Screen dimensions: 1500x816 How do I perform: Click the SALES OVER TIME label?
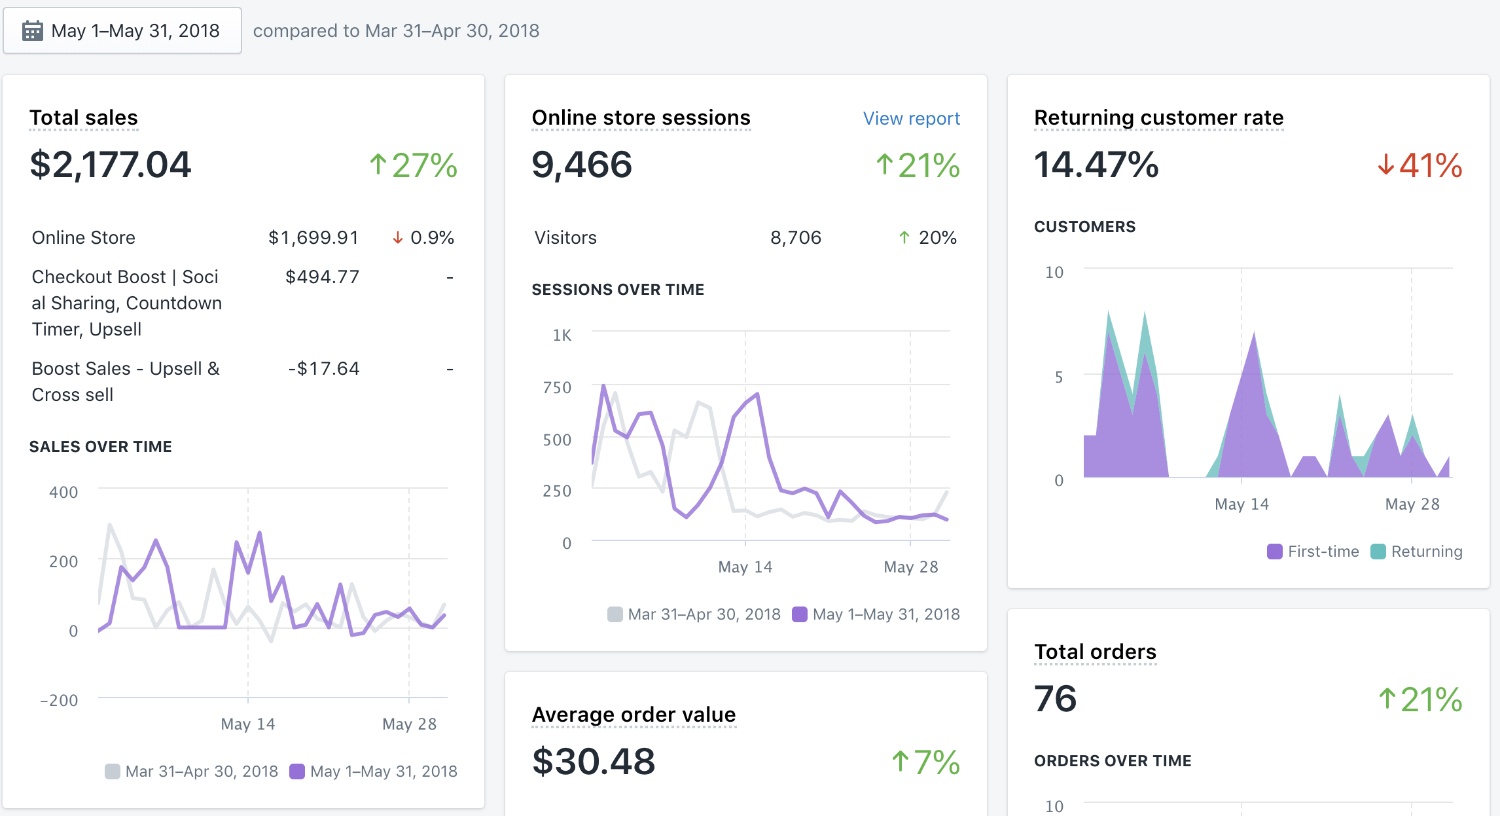coord(101,447)
